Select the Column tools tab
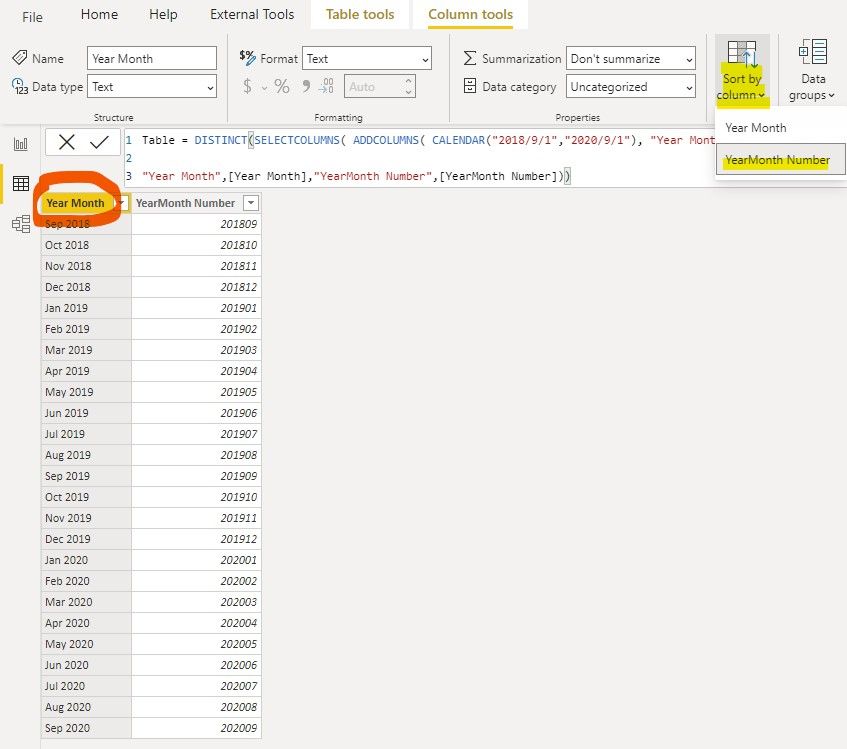Viewport: 847px width, 749px height. [470, 15]
